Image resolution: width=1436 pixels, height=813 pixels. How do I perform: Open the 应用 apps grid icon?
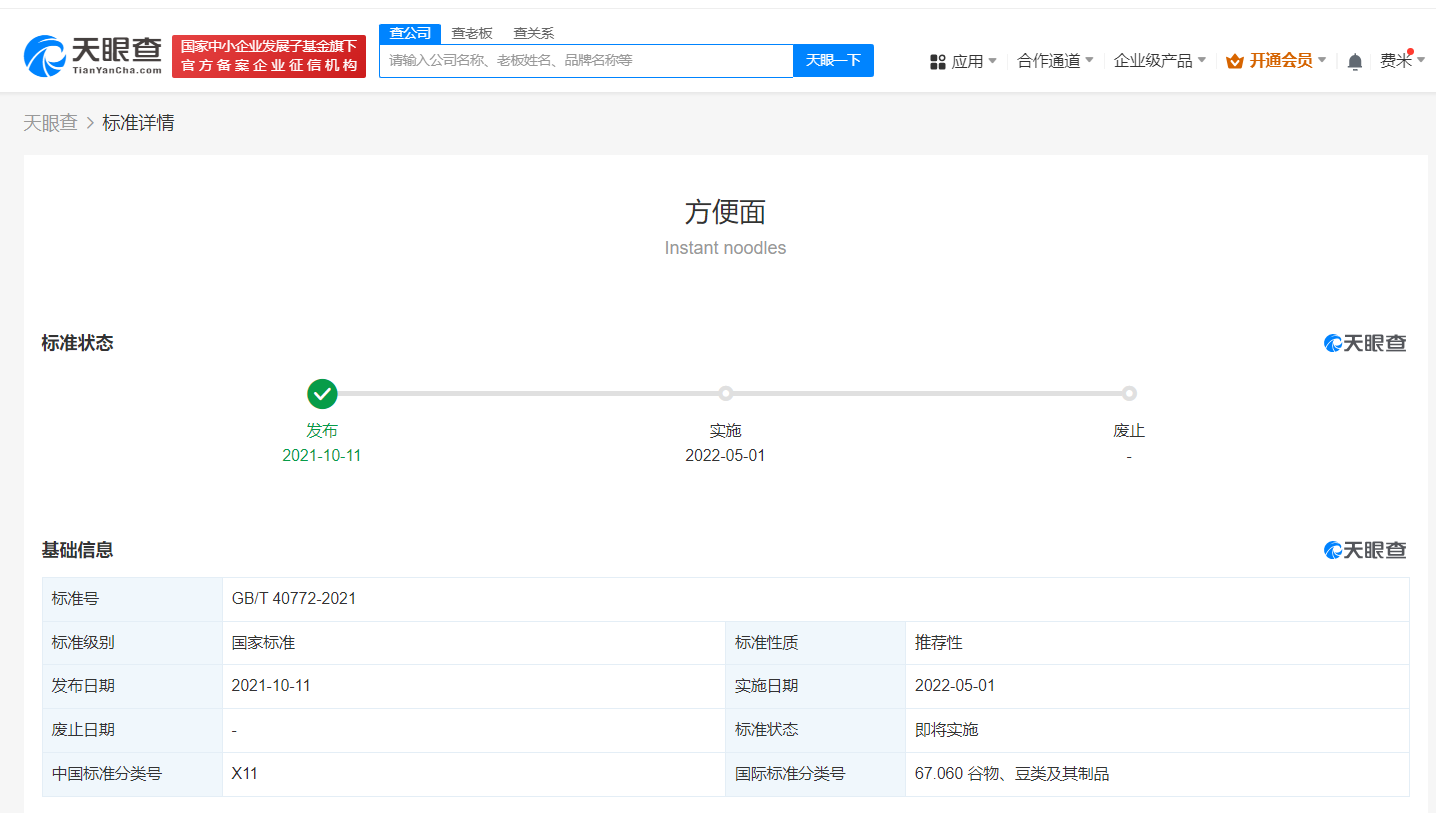click(938, 60)
